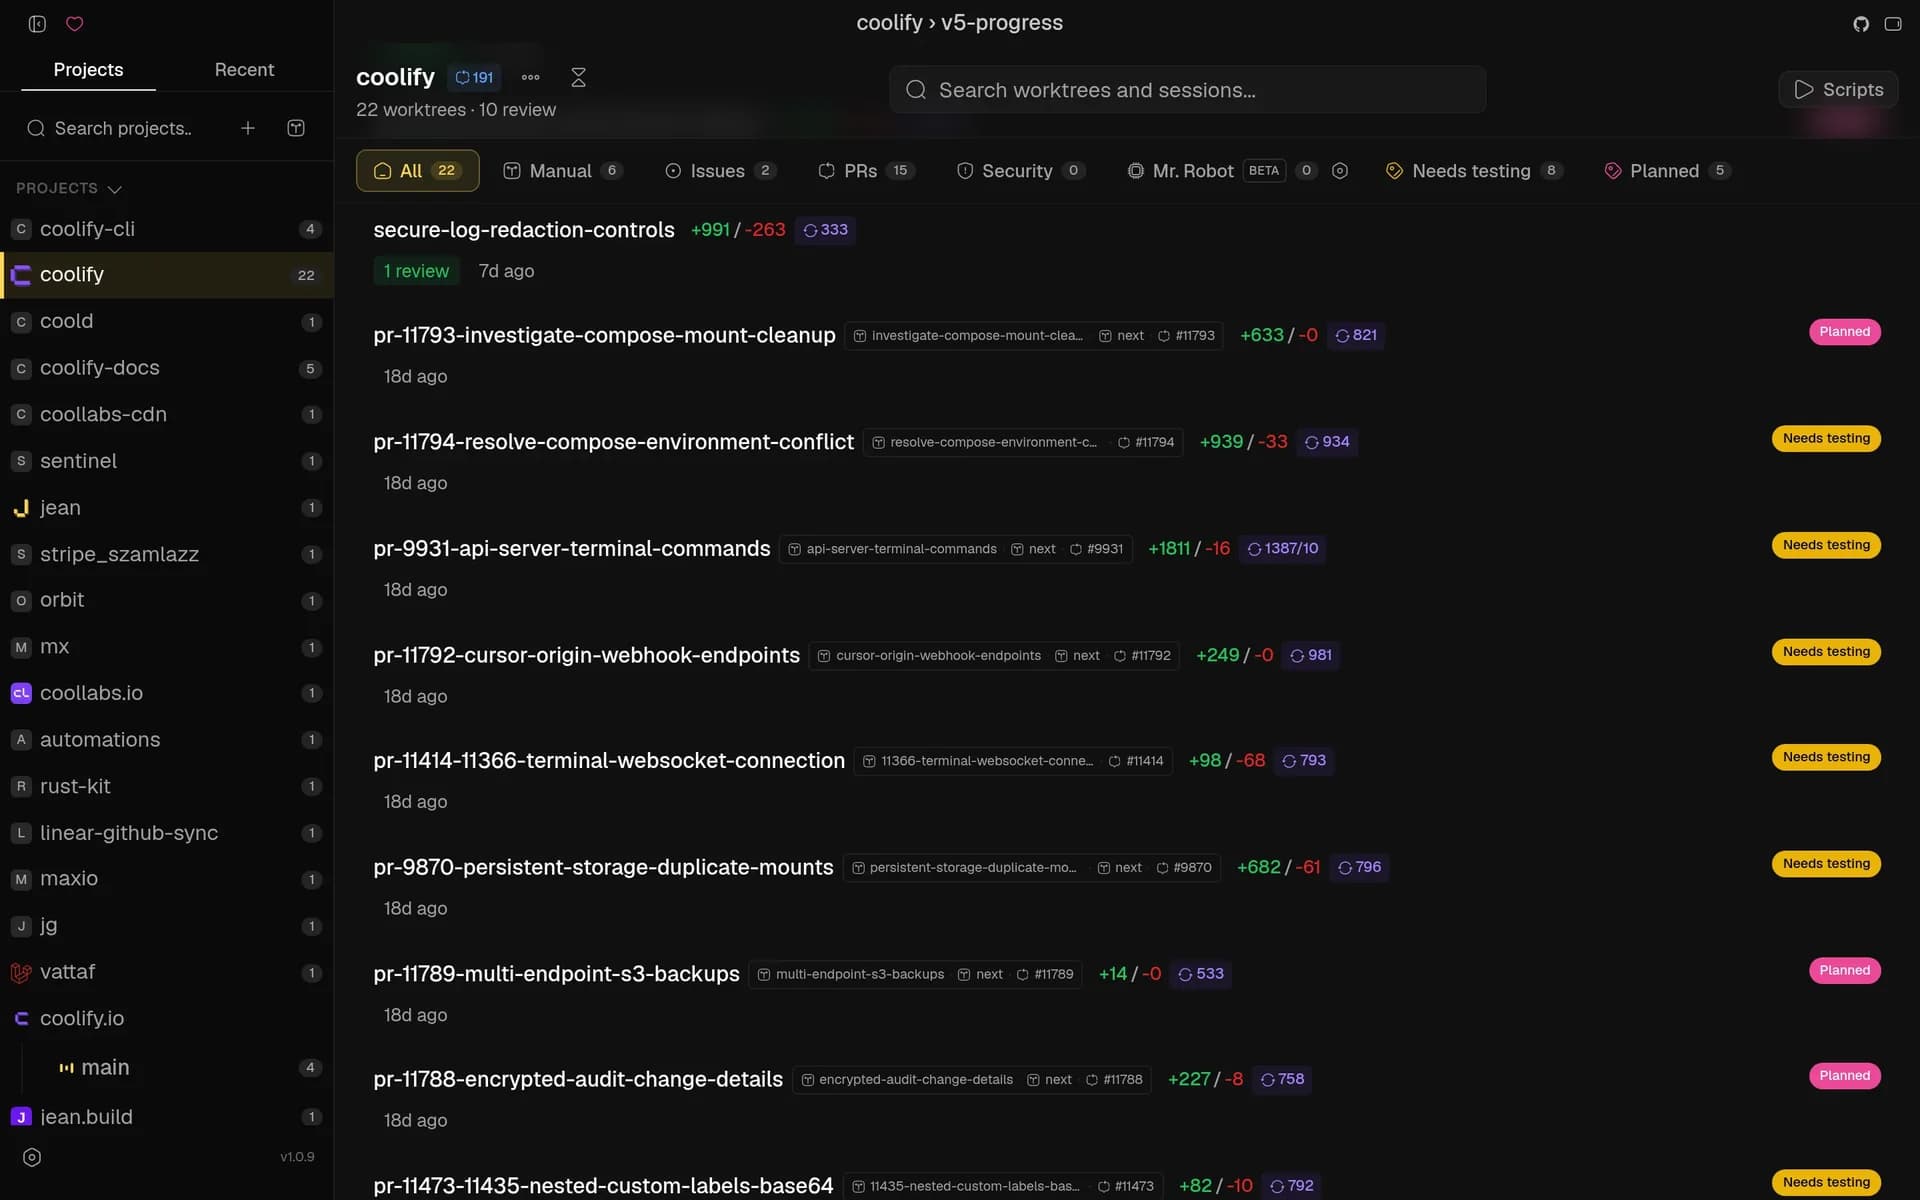
Task: Click the #9931 PR link chip
Action: click(1096, 549)
